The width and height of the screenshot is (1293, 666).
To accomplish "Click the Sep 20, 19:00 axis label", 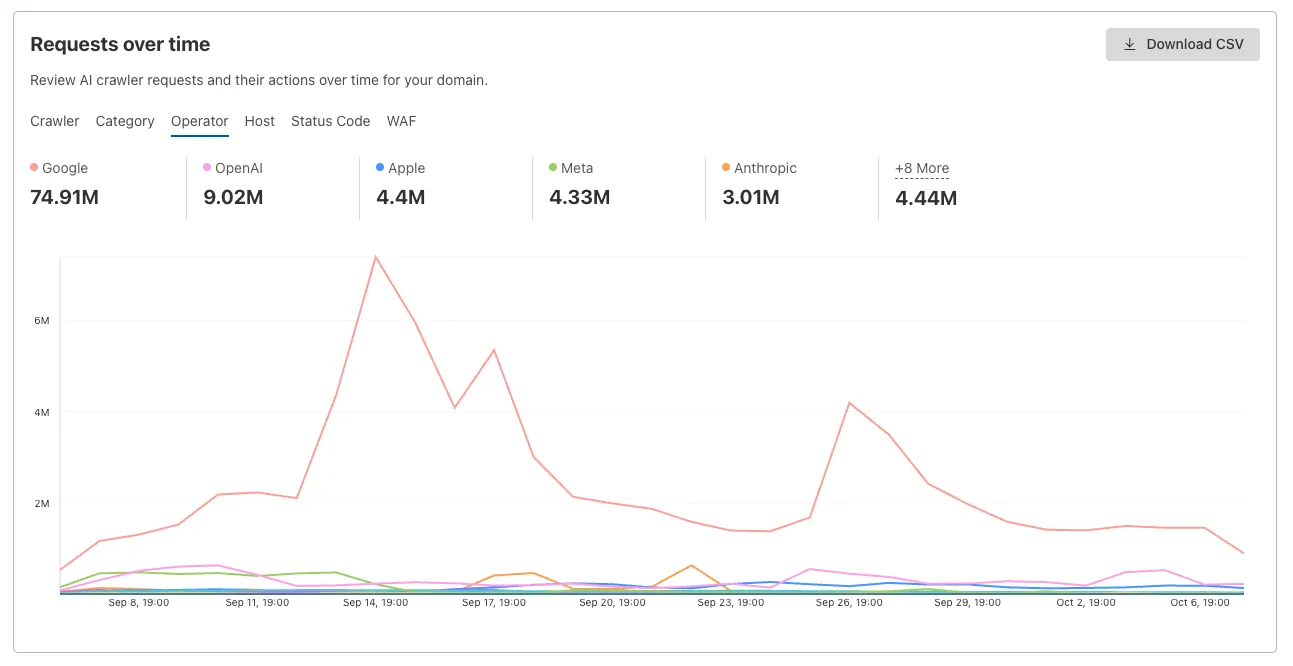I will pyautogui.click(x=613, y=602).
